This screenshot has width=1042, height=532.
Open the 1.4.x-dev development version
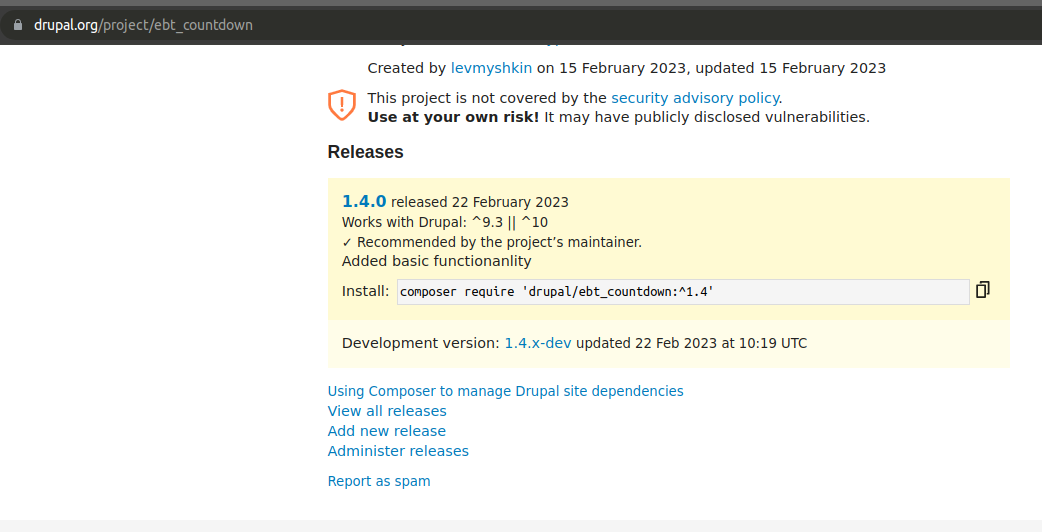tap(538, 343)
